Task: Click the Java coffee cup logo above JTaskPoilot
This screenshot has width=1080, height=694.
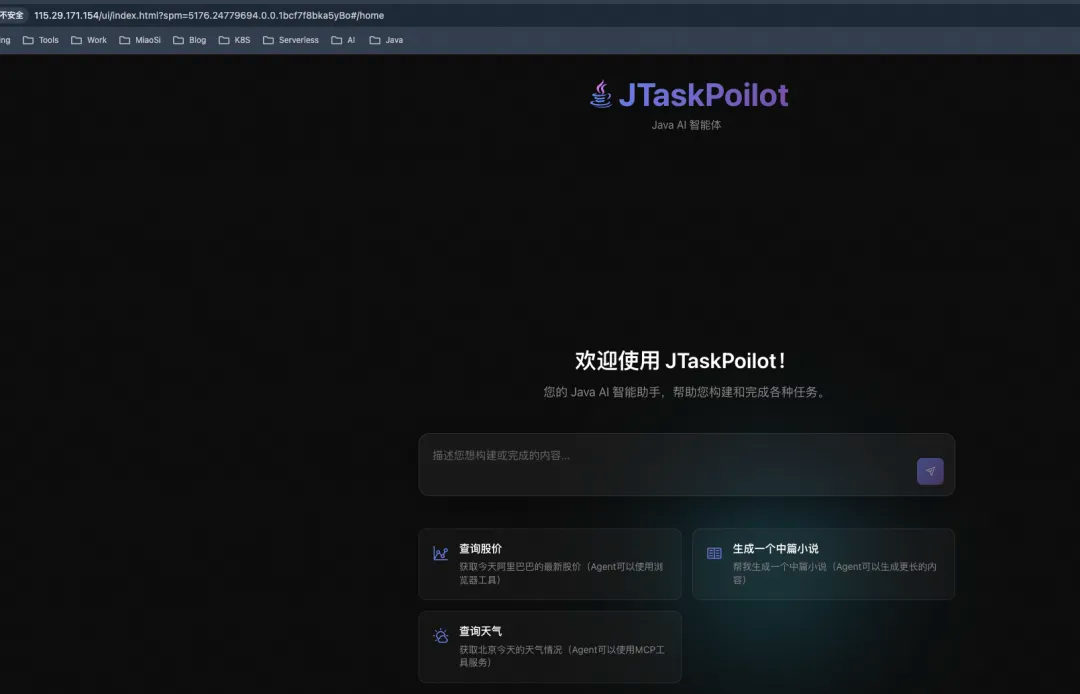Action: [x=600, y=93]
